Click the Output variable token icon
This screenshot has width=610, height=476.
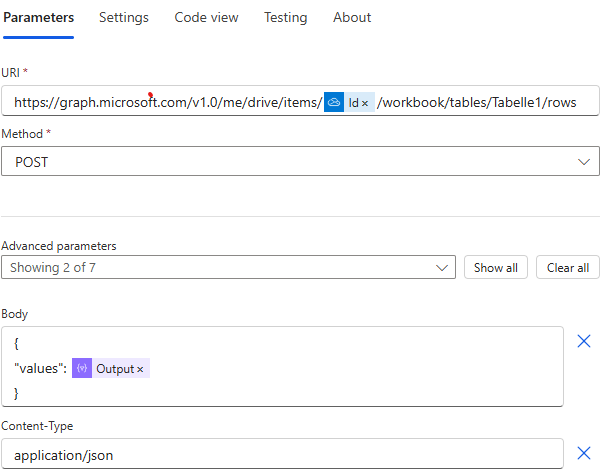[82, 369]
